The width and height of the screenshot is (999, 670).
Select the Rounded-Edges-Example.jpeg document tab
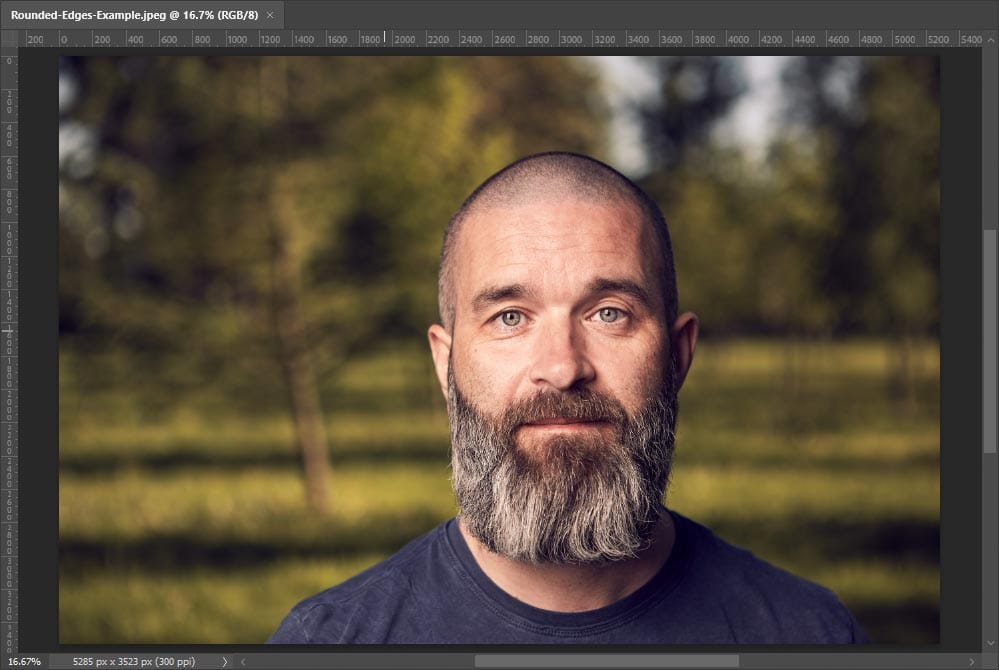pos(141,15)
